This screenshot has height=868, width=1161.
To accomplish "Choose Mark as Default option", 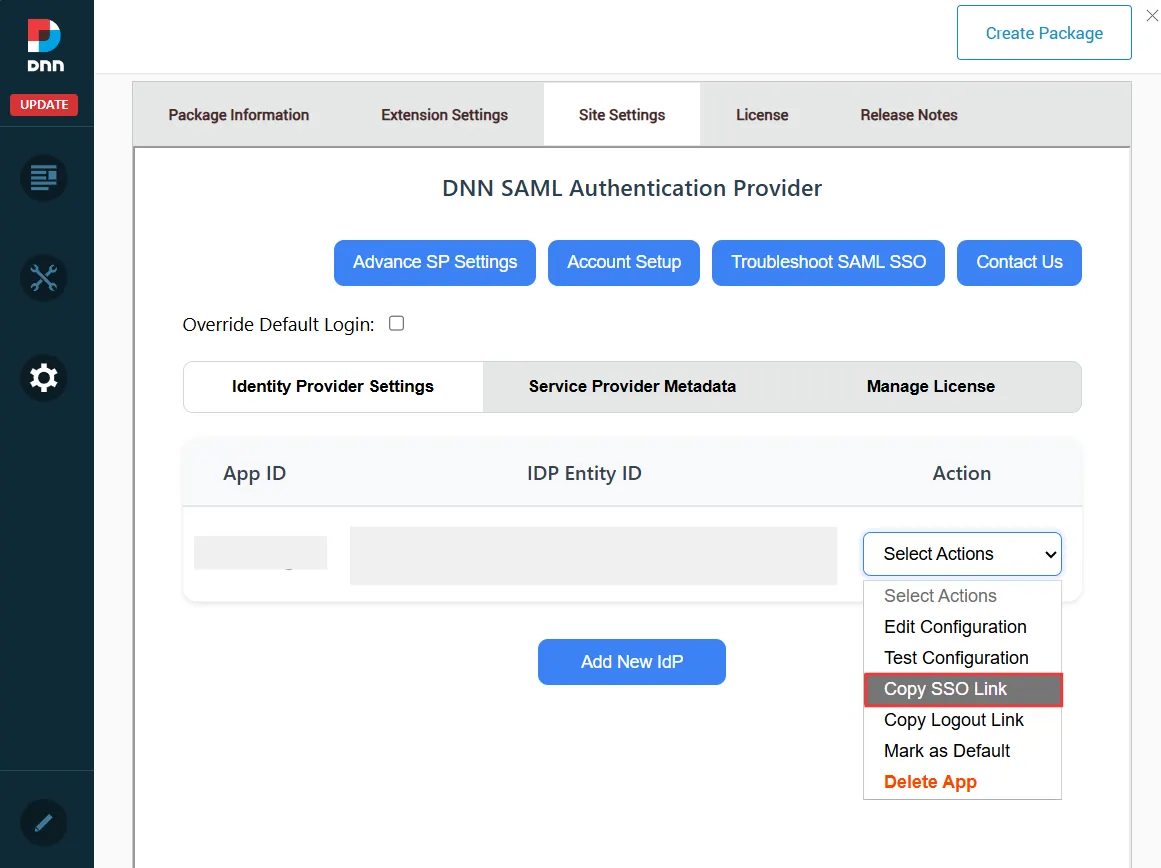I will 962,751.
